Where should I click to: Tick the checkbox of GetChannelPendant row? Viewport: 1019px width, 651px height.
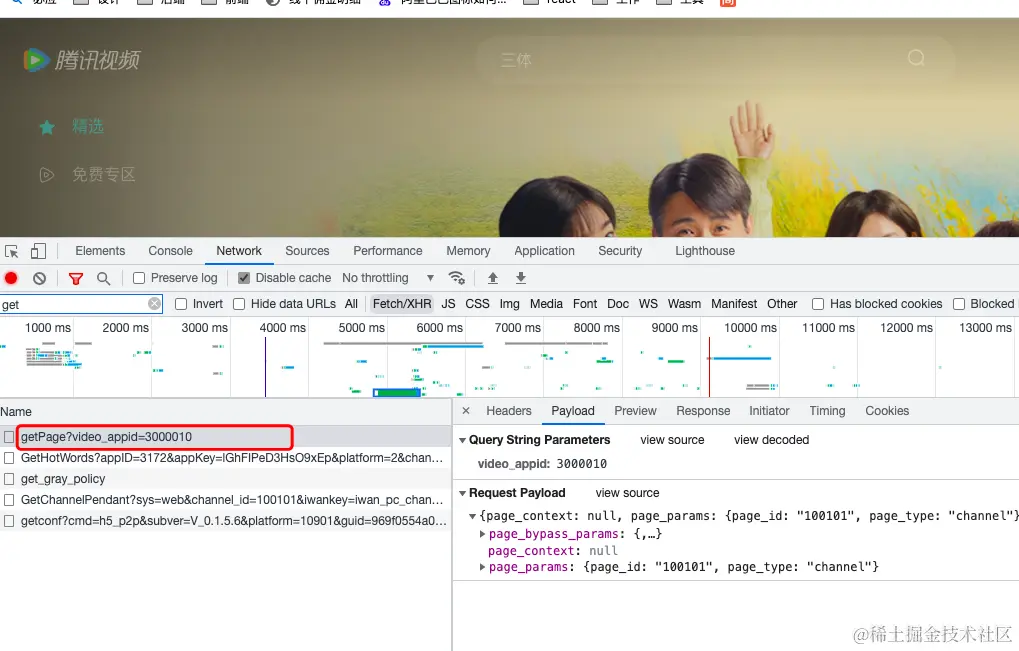click(x=9, y=500)
